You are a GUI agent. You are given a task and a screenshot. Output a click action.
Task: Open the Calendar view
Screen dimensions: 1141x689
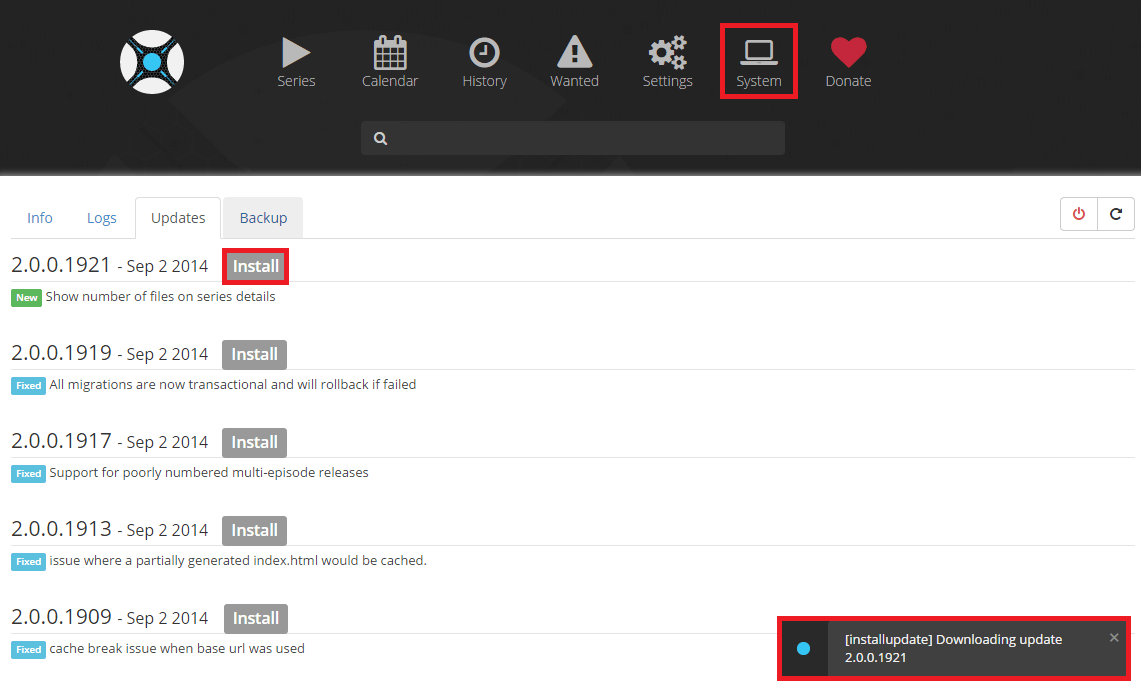[390, 63]
